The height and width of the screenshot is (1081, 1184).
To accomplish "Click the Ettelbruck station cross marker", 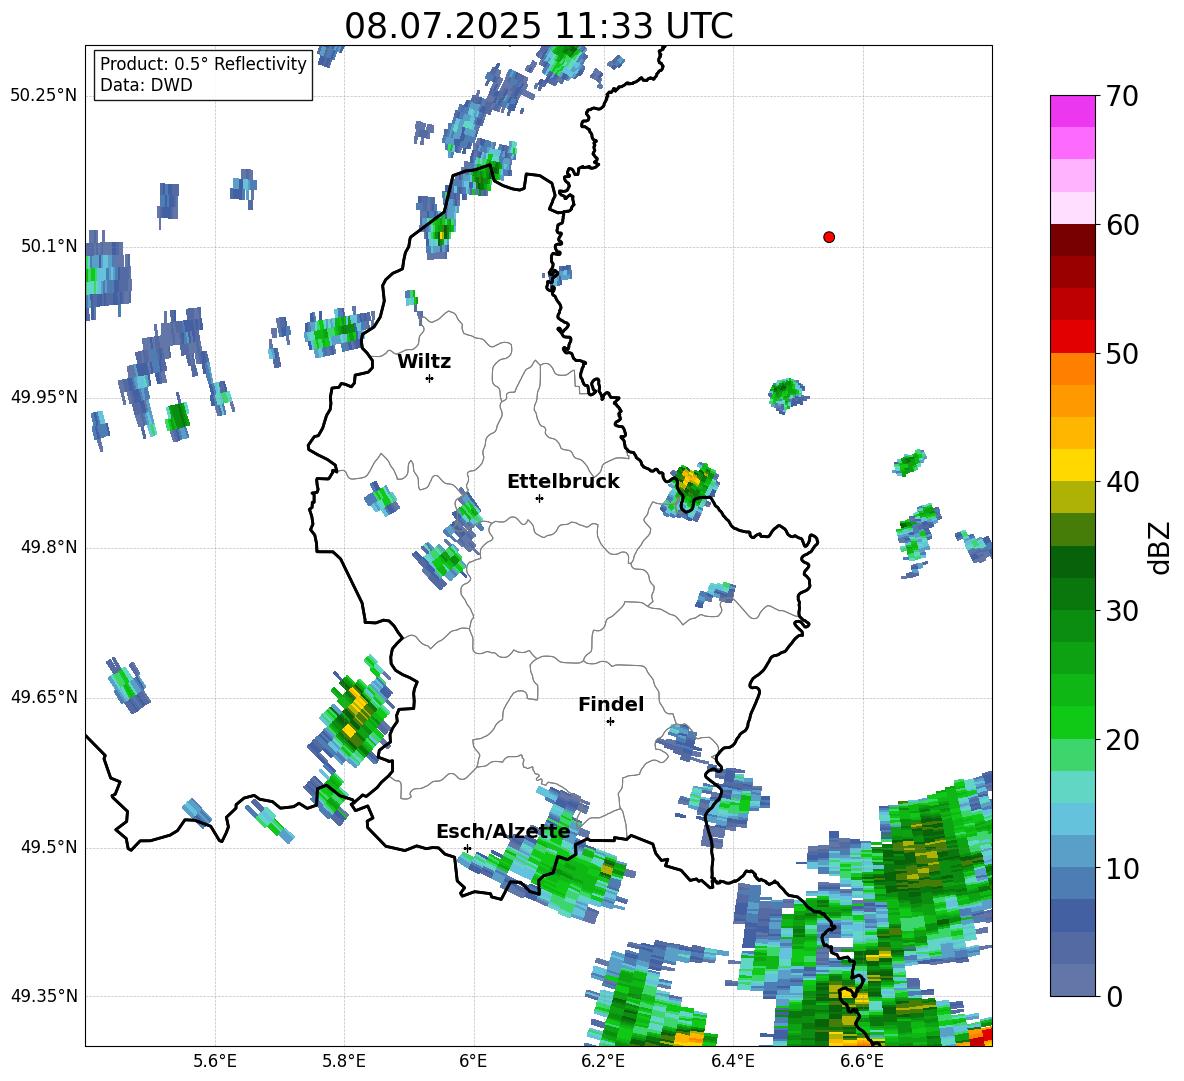I will (539, 498).
